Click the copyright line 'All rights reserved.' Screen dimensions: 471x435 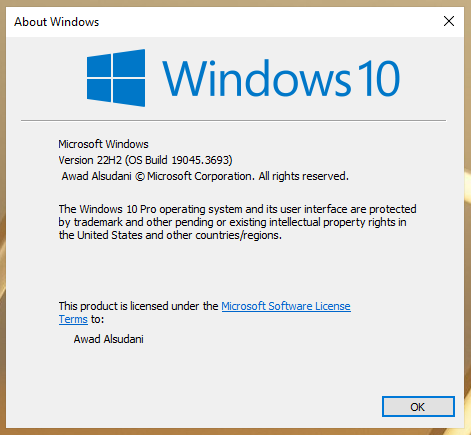click(x=304, y=176)
